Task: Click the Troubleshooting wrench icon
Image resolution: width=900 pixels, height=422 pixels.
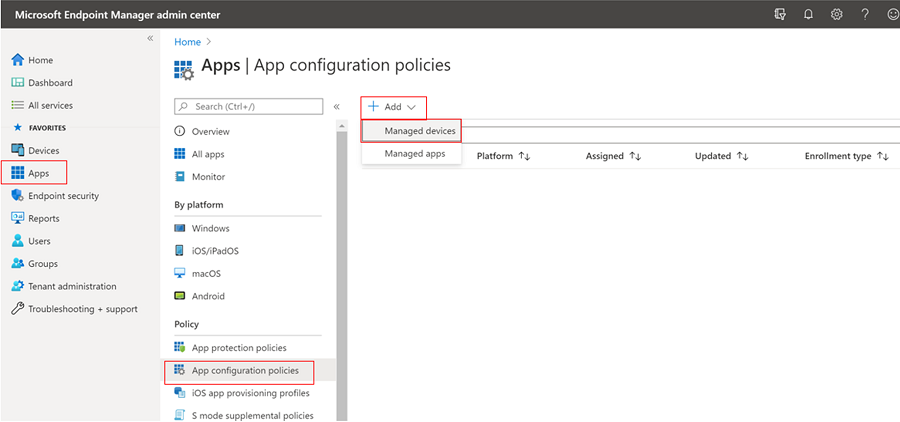Action: [18, 309]
